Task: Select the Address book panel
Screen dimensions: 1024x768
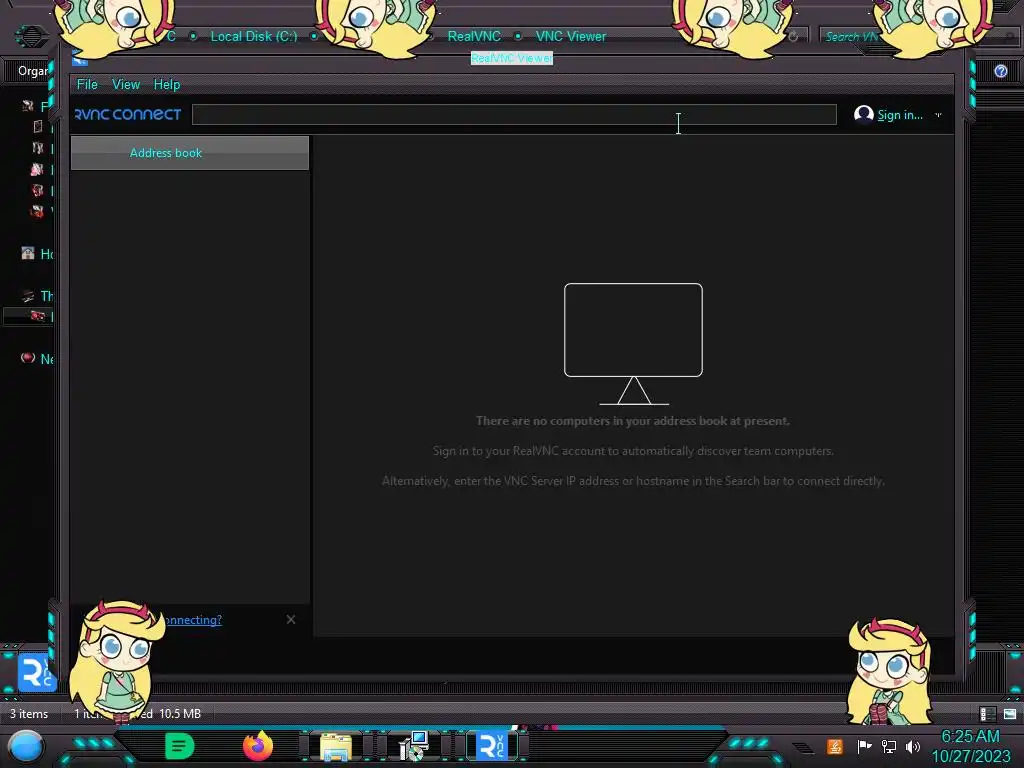Action: (189, 153)
